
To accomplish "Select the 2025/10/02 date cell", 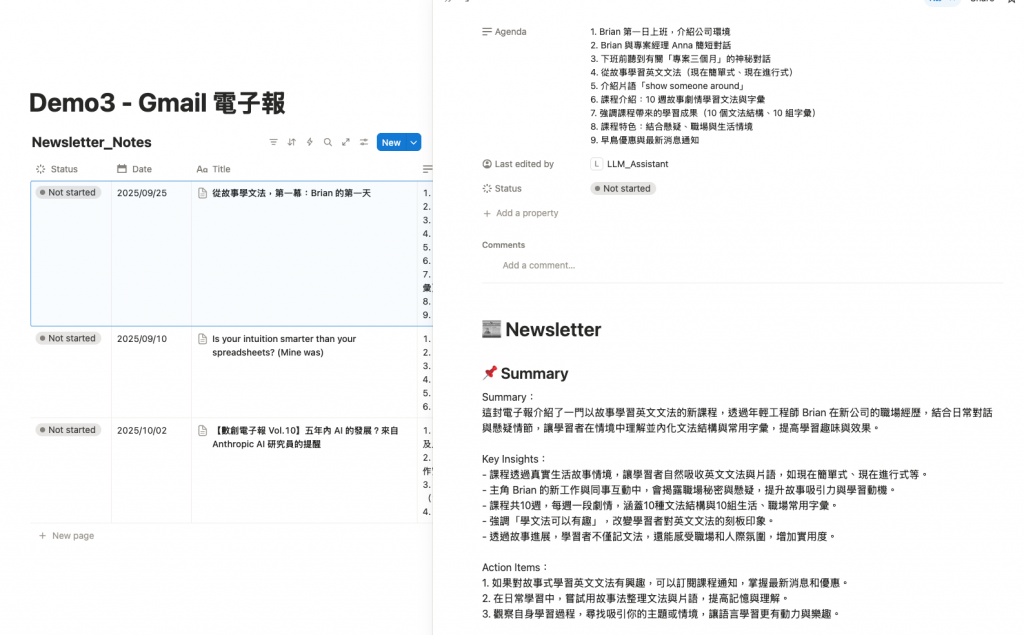I will point(142,431).
